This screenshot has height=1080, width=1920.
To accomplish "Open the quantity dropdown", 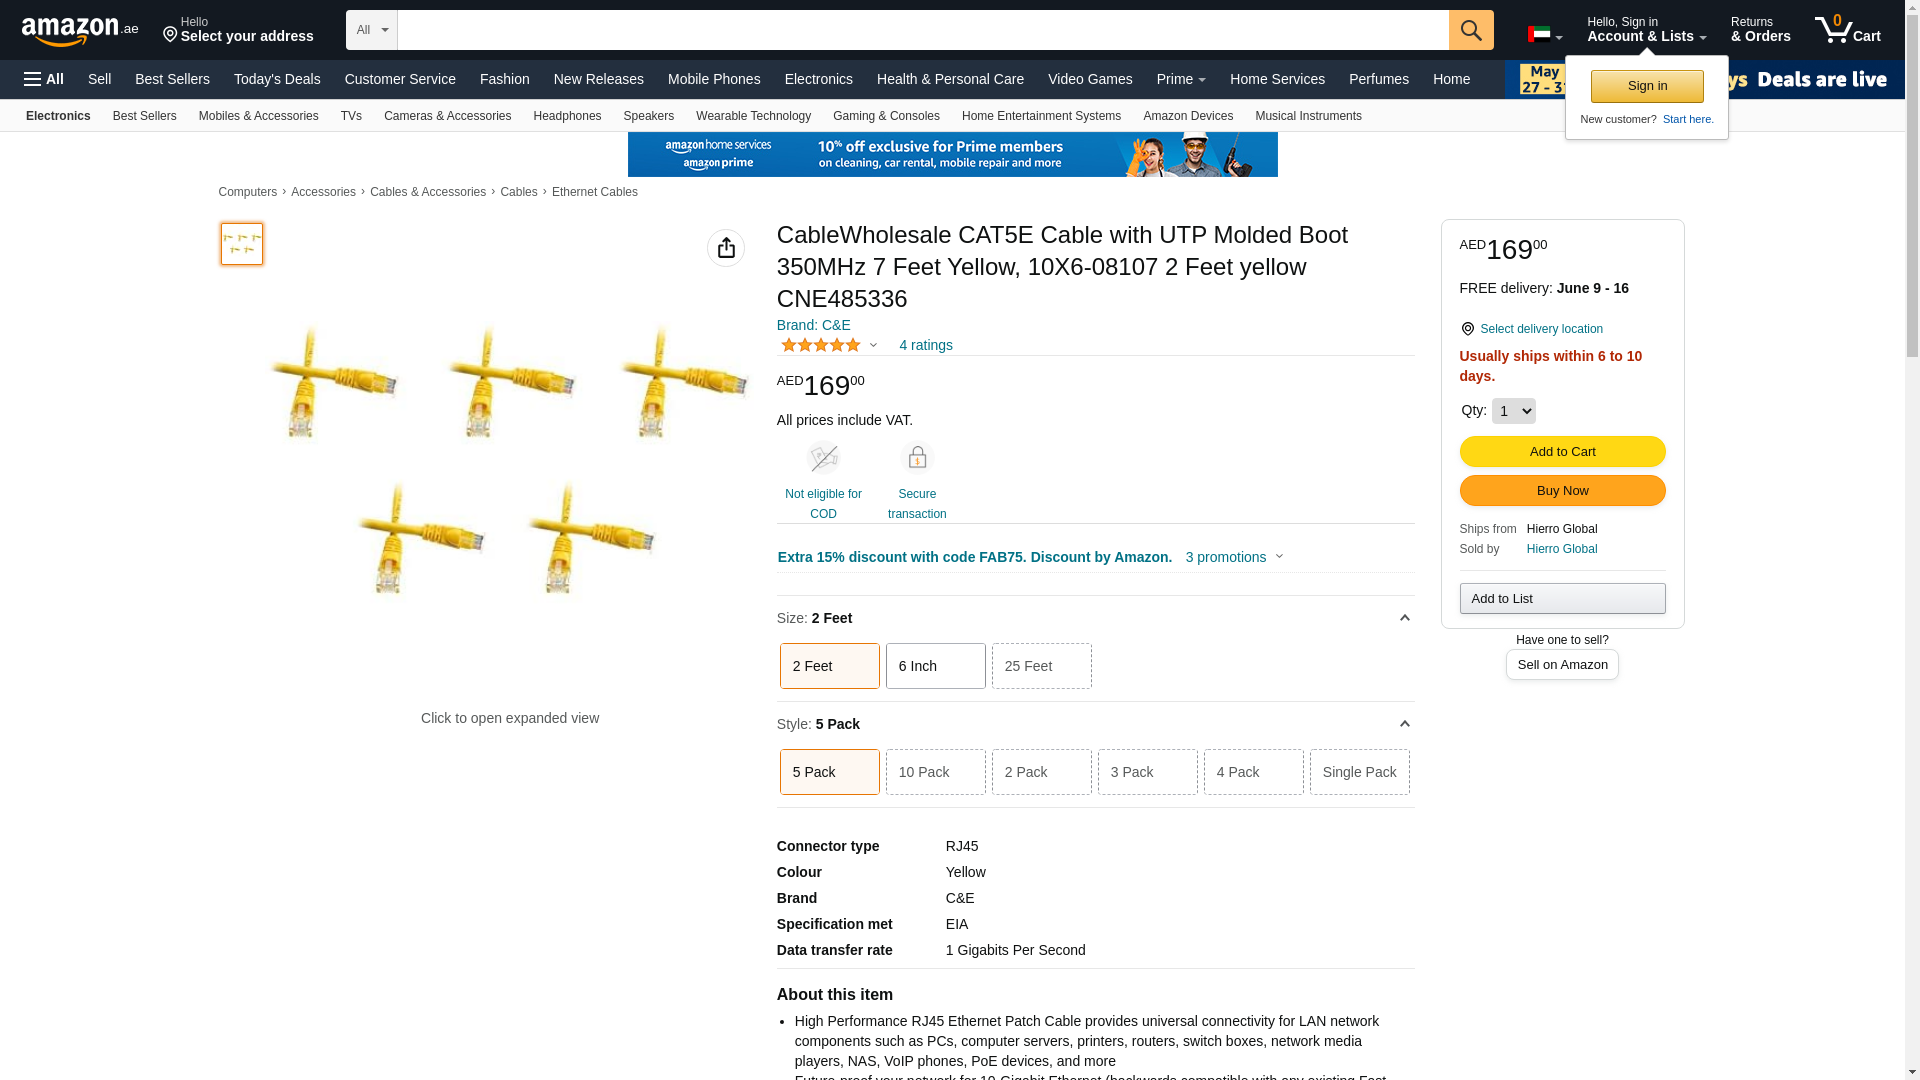I will coord(1513,411).
